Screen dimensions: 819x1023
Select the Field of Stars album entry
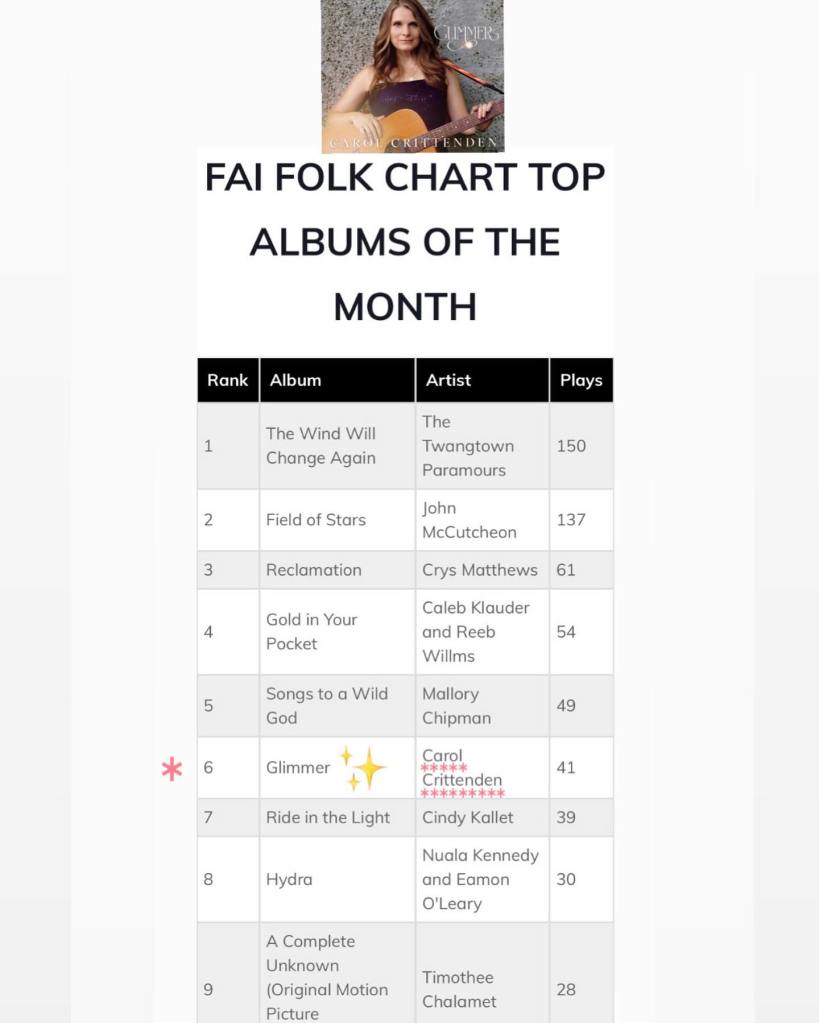[316, 520]
